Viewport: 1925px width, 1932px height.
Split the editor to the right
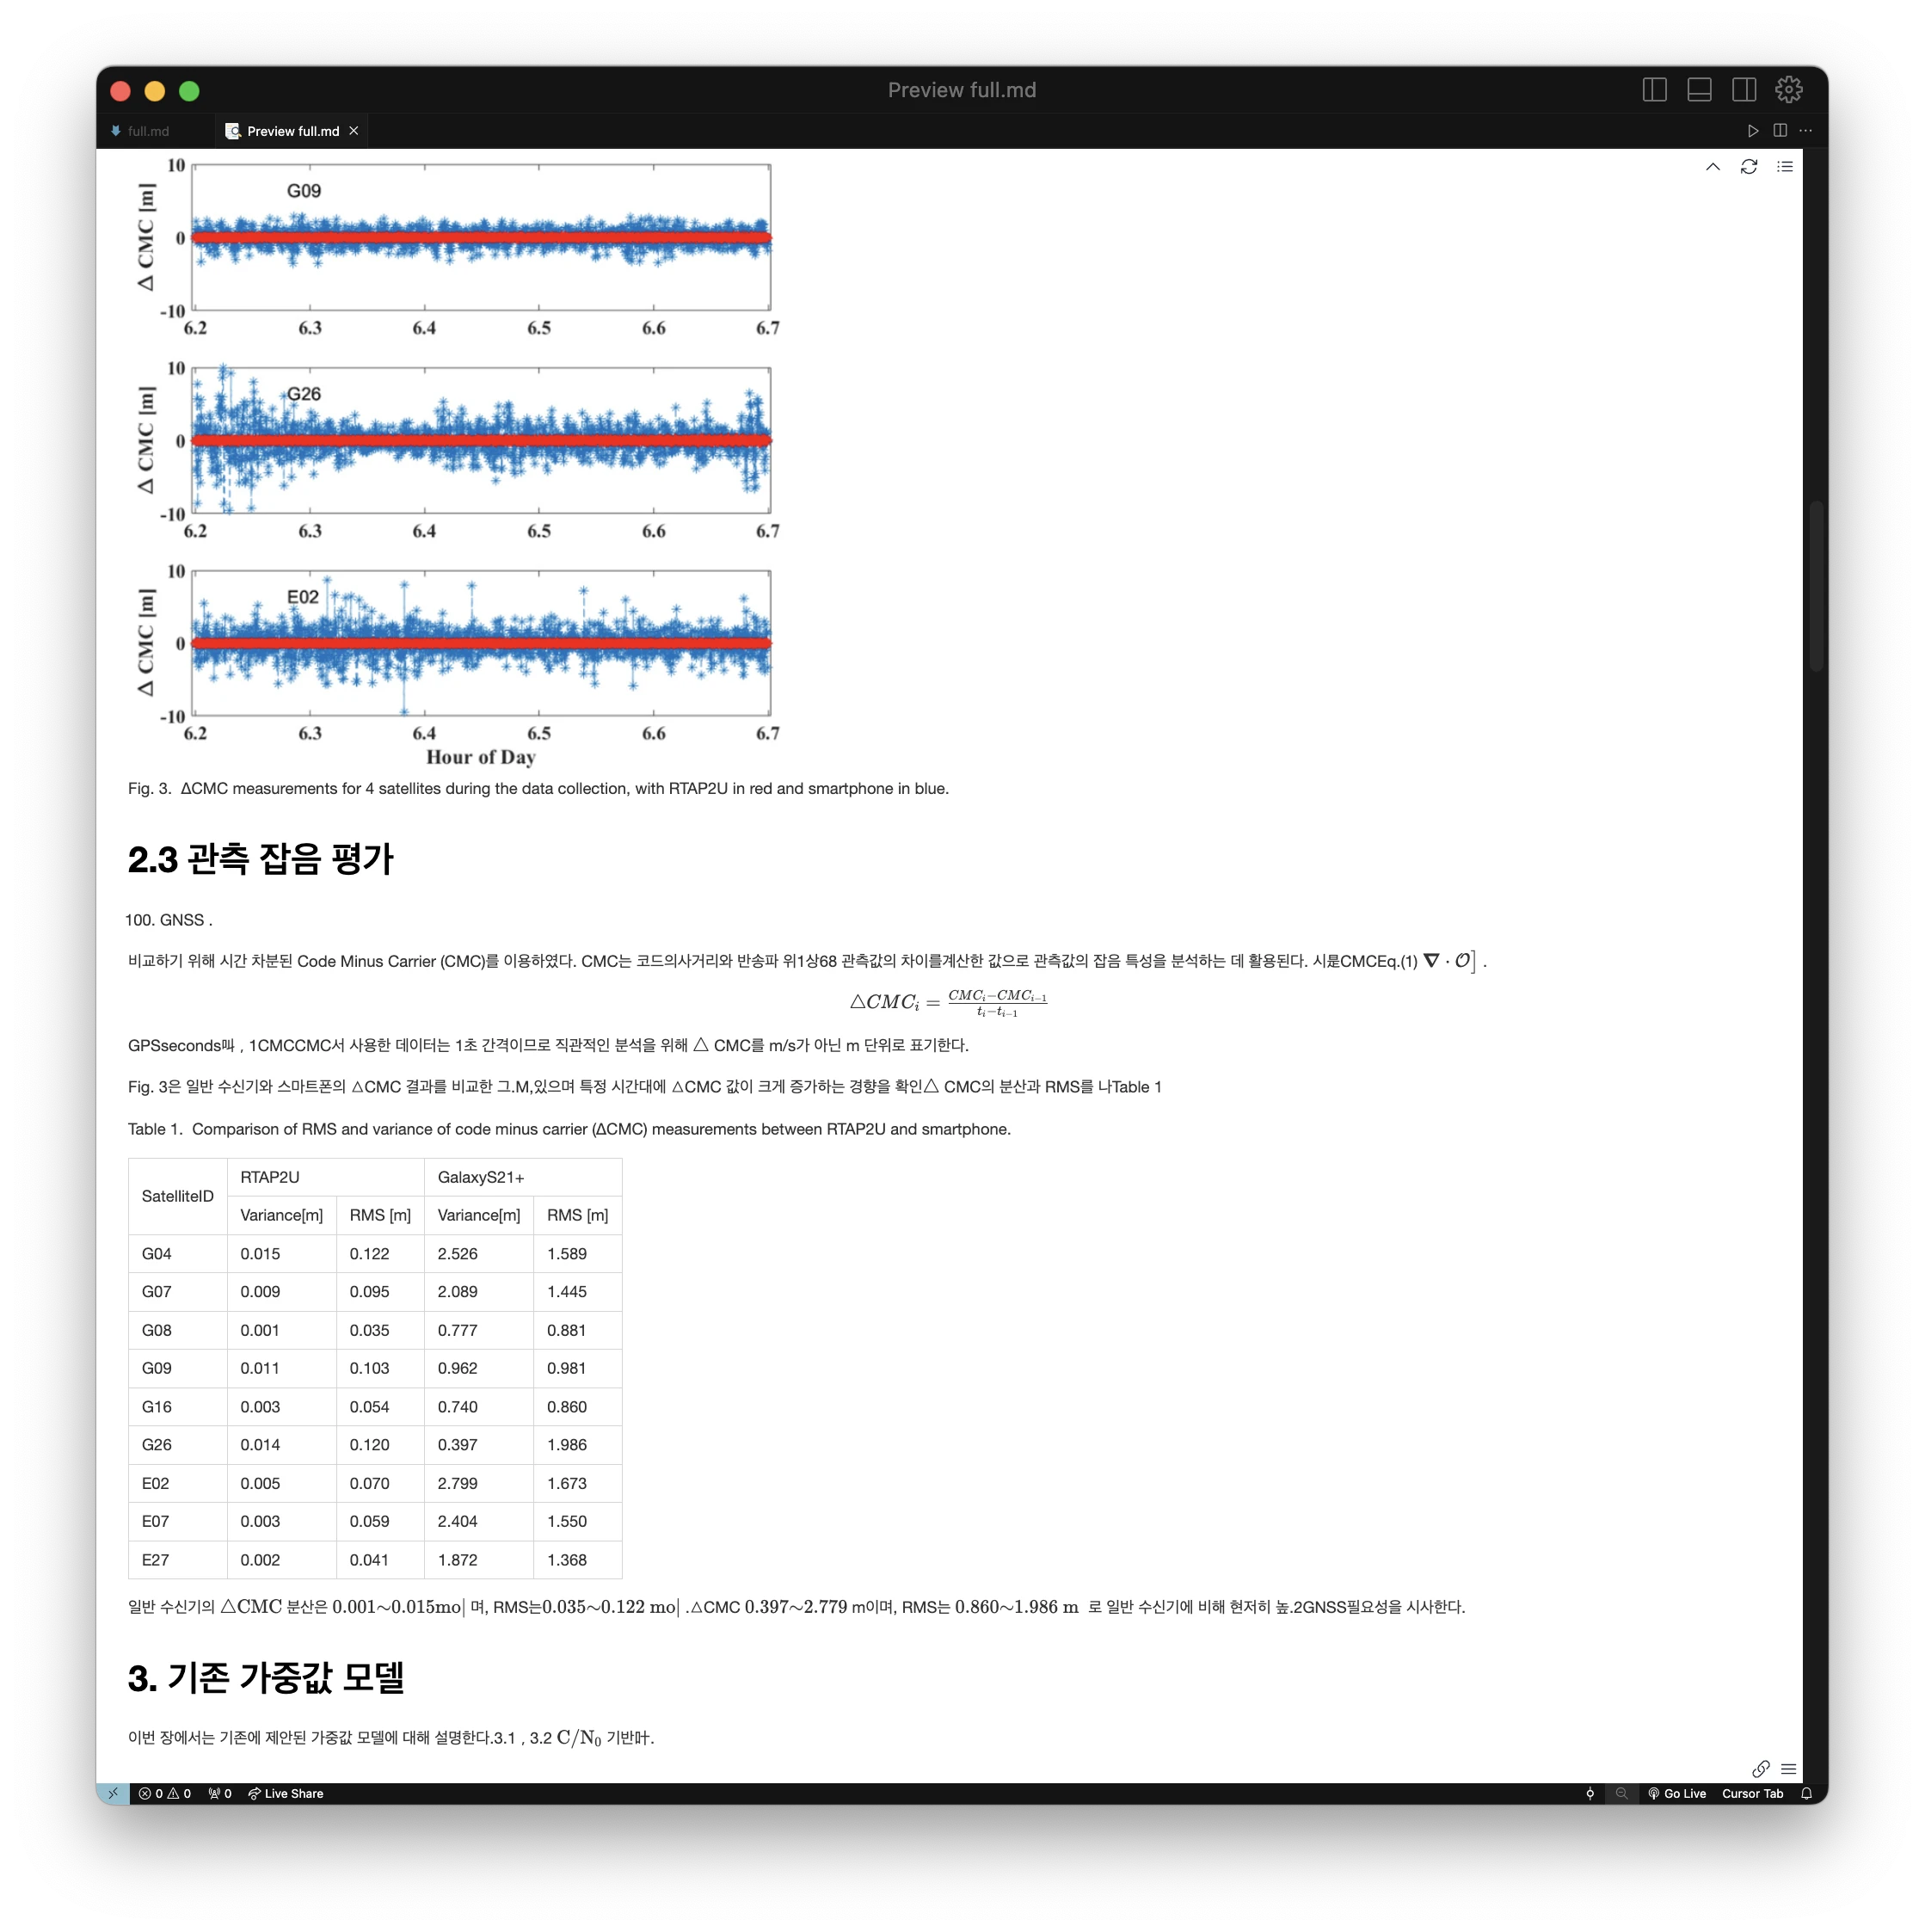point(1779,131)
